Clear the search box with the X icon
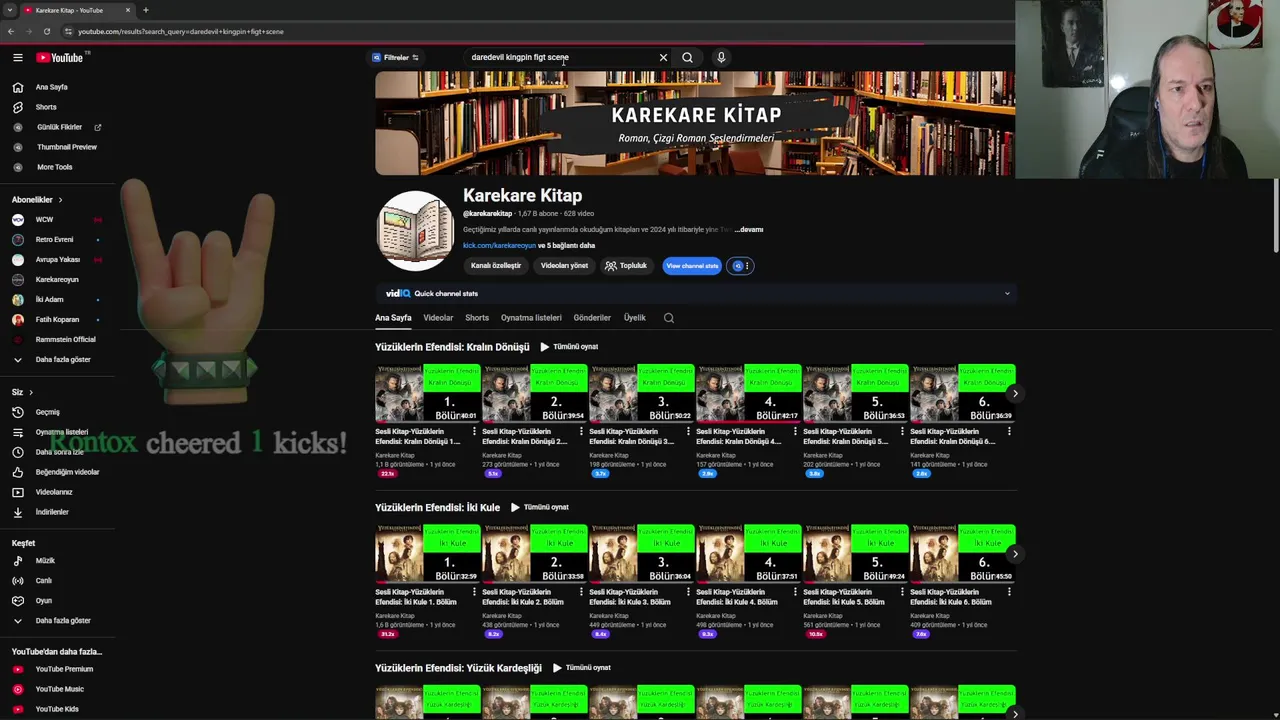The width and height of the screenshot is (1280, 720). coord(663,58)
